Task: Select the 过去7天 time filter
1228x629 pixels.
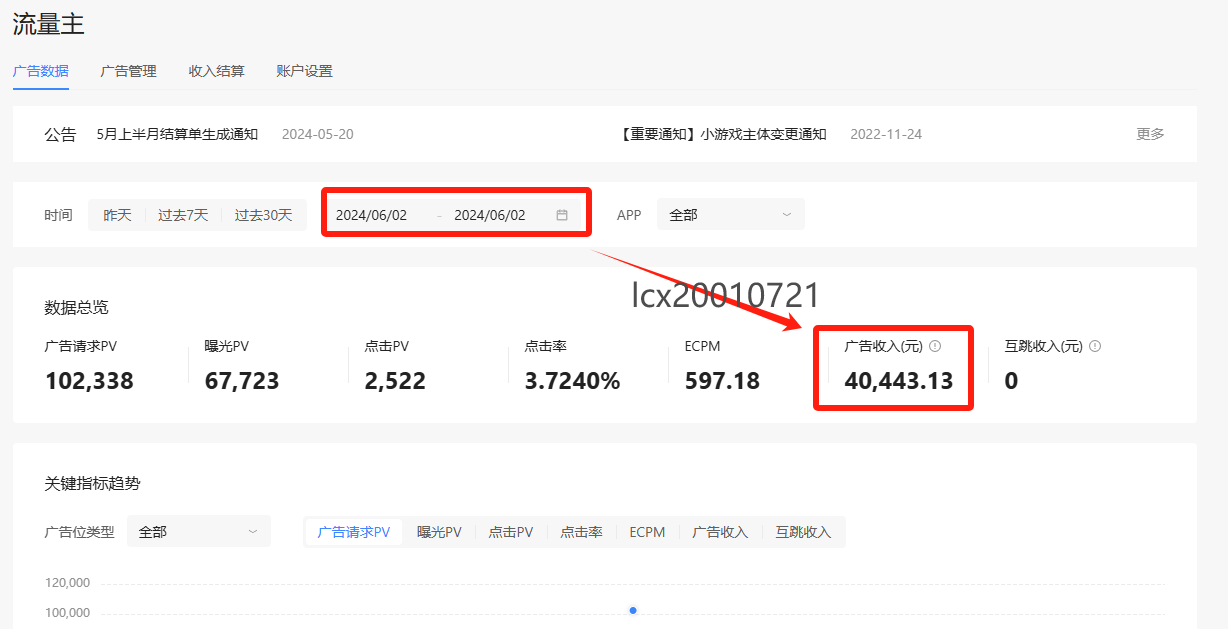Action: [x=183, y=215]
